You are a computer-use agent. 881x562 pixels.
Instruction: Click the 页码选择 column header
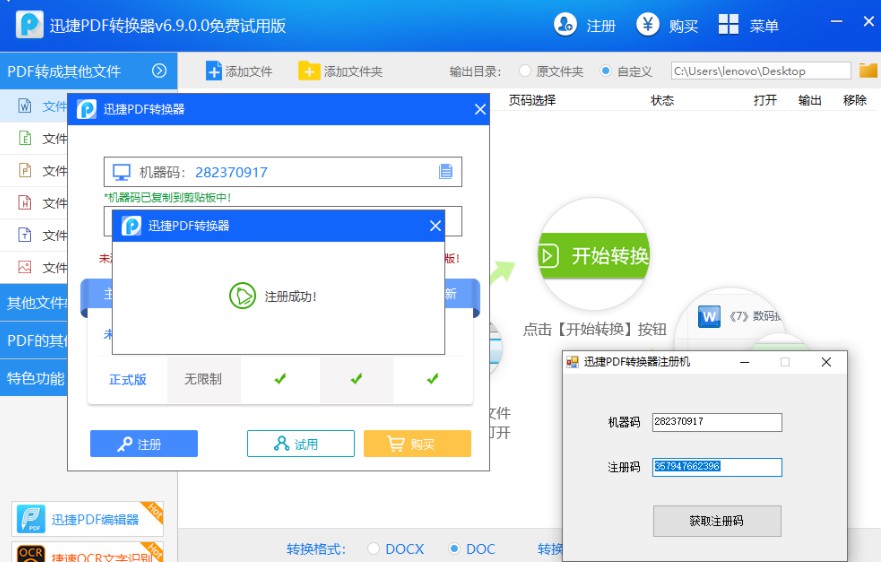(532, 100)
